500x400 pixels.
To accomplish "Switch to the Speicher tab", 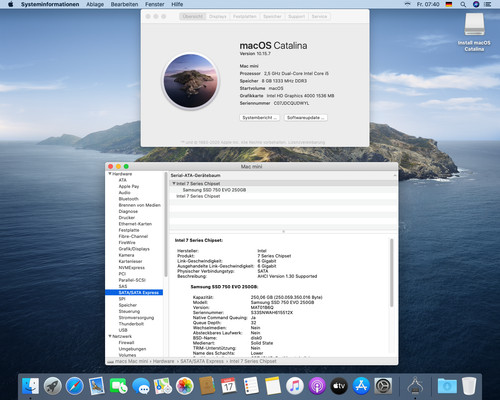I will click(x=272, y=16).
